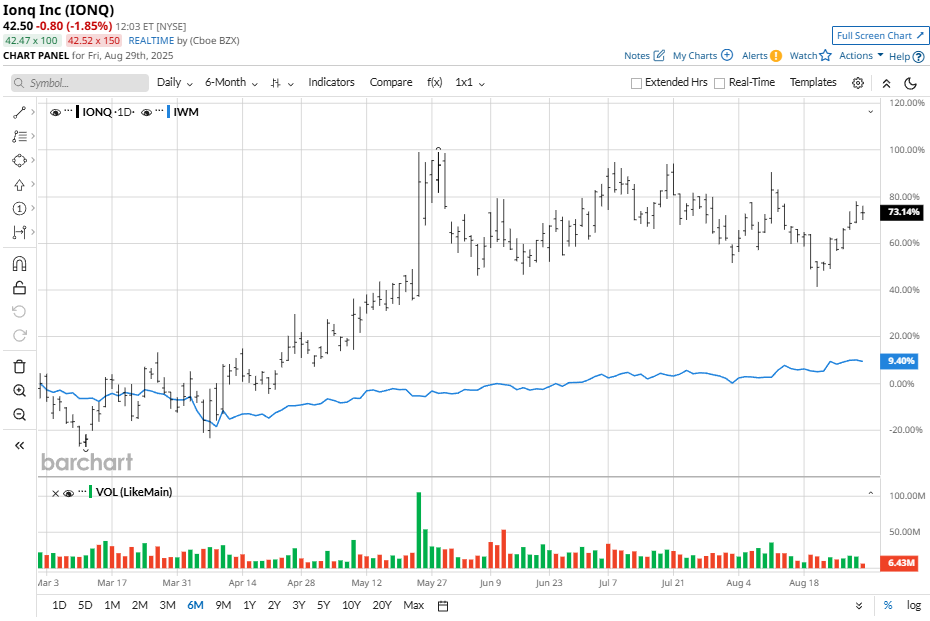This screenshot has width=930, height=621.
Task: Select the measure range tool
Action: [x=19, y=232]
